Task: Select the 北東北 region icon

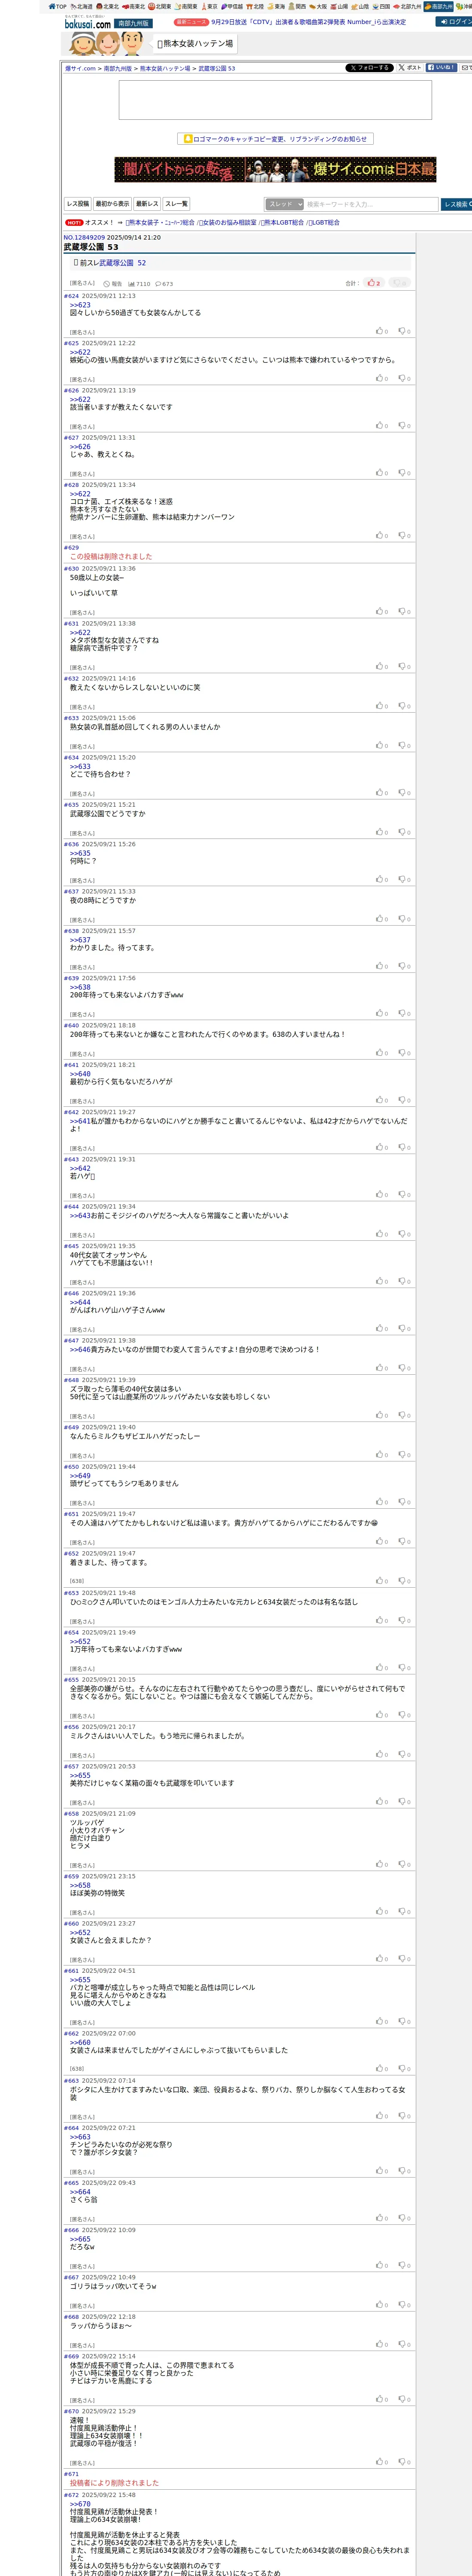Action: tap(108, 6)
